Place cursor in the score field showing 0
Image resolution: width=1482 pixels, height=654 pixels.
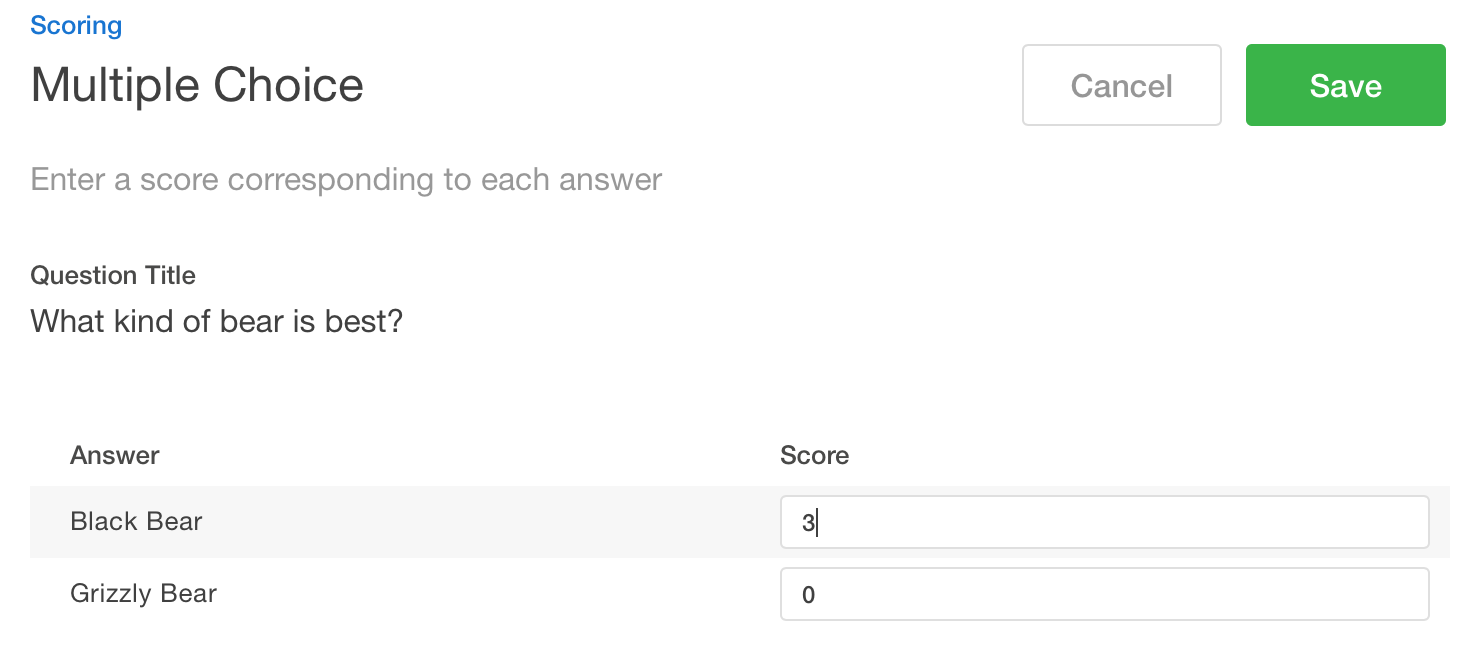[1104, 593]
